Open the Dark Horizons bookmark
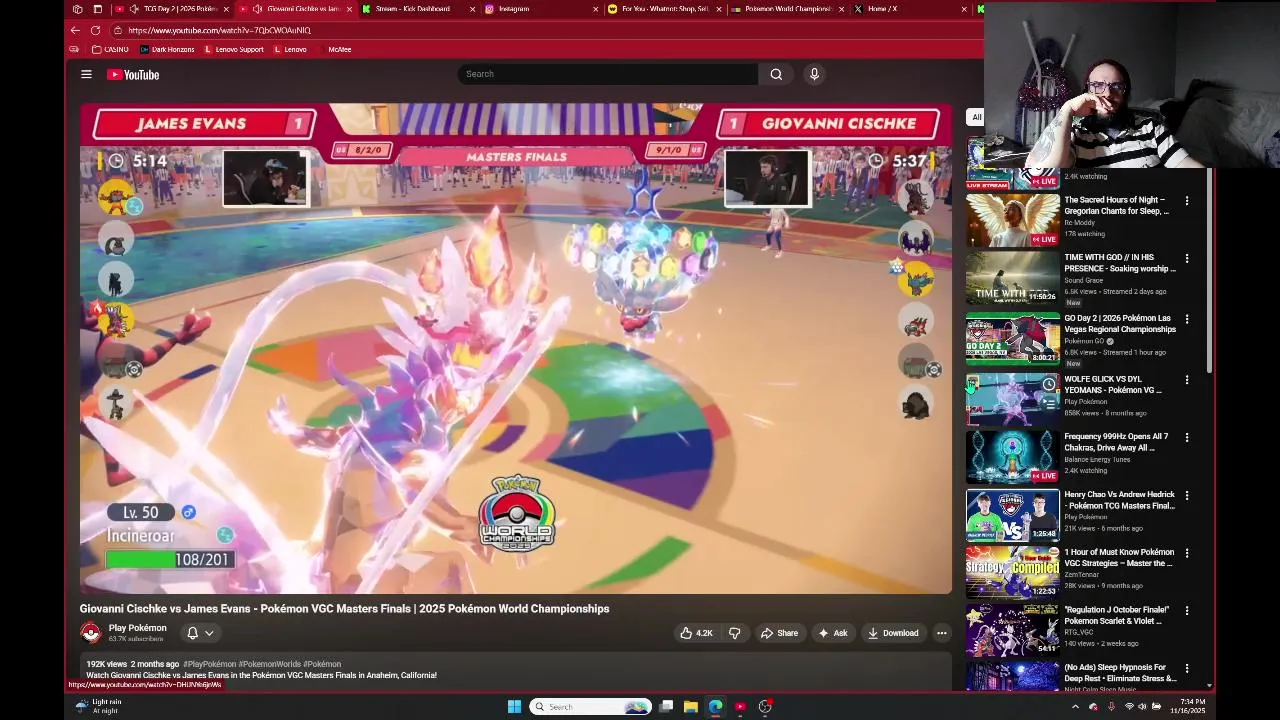Screen dimensions: 1280x720 [167, 49]
